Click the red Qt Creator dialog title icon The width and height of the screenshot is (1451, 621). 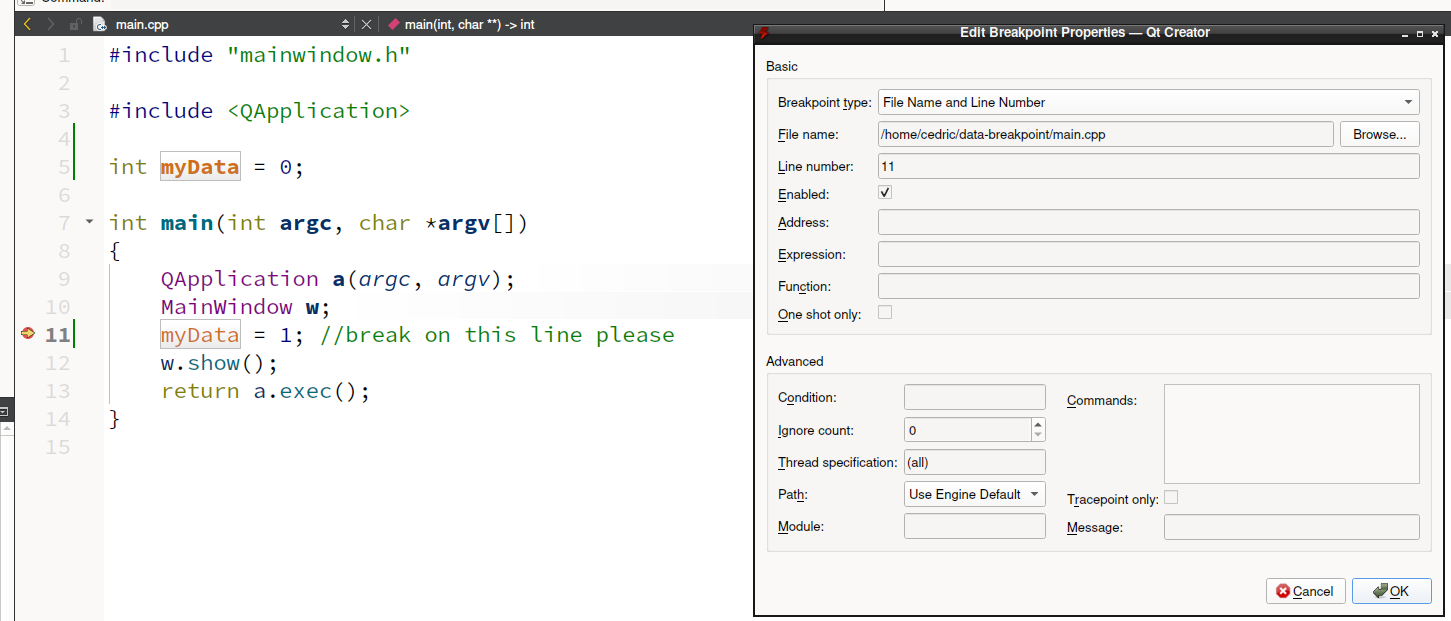(764, 33)
